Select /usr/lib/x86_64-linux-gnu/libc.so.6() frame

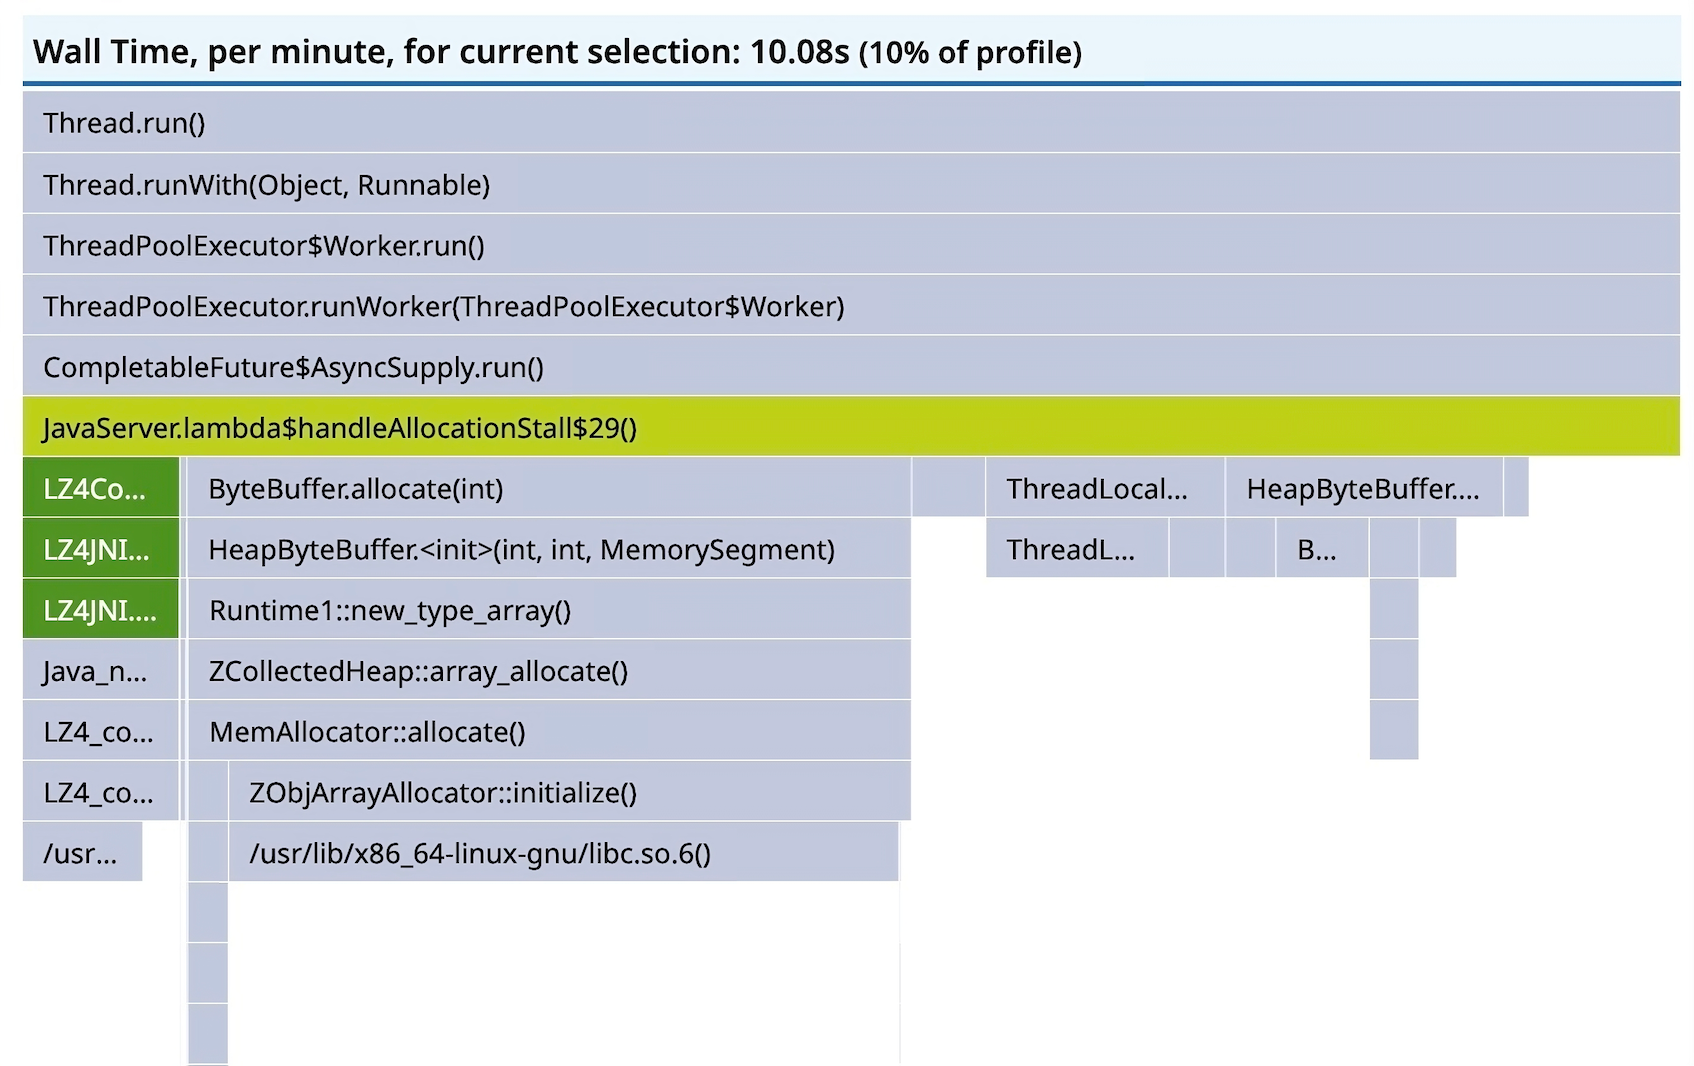click(562, 854)
